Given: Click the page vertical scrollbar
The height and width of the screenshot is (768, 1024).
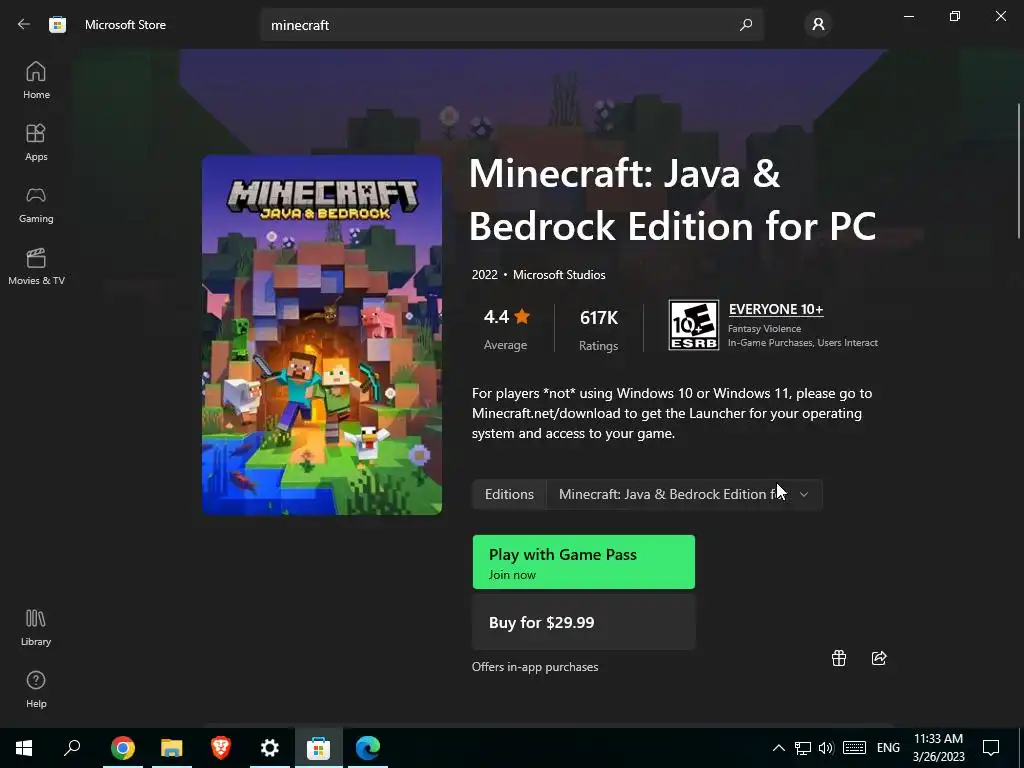Looking at the screenshot, I should [1019, 172].
